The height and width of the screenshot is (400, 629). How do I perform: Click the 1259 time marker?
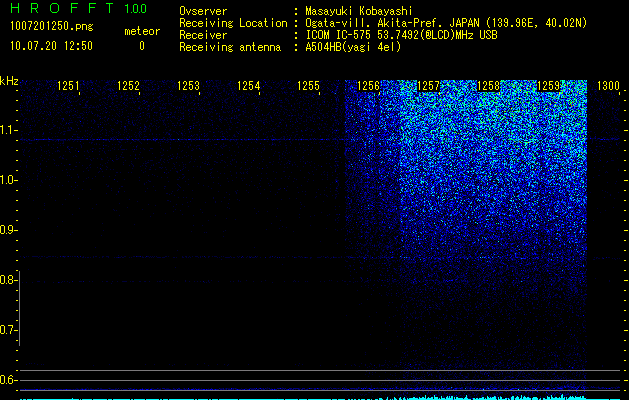pyautogui.click(x=548, y=86)
